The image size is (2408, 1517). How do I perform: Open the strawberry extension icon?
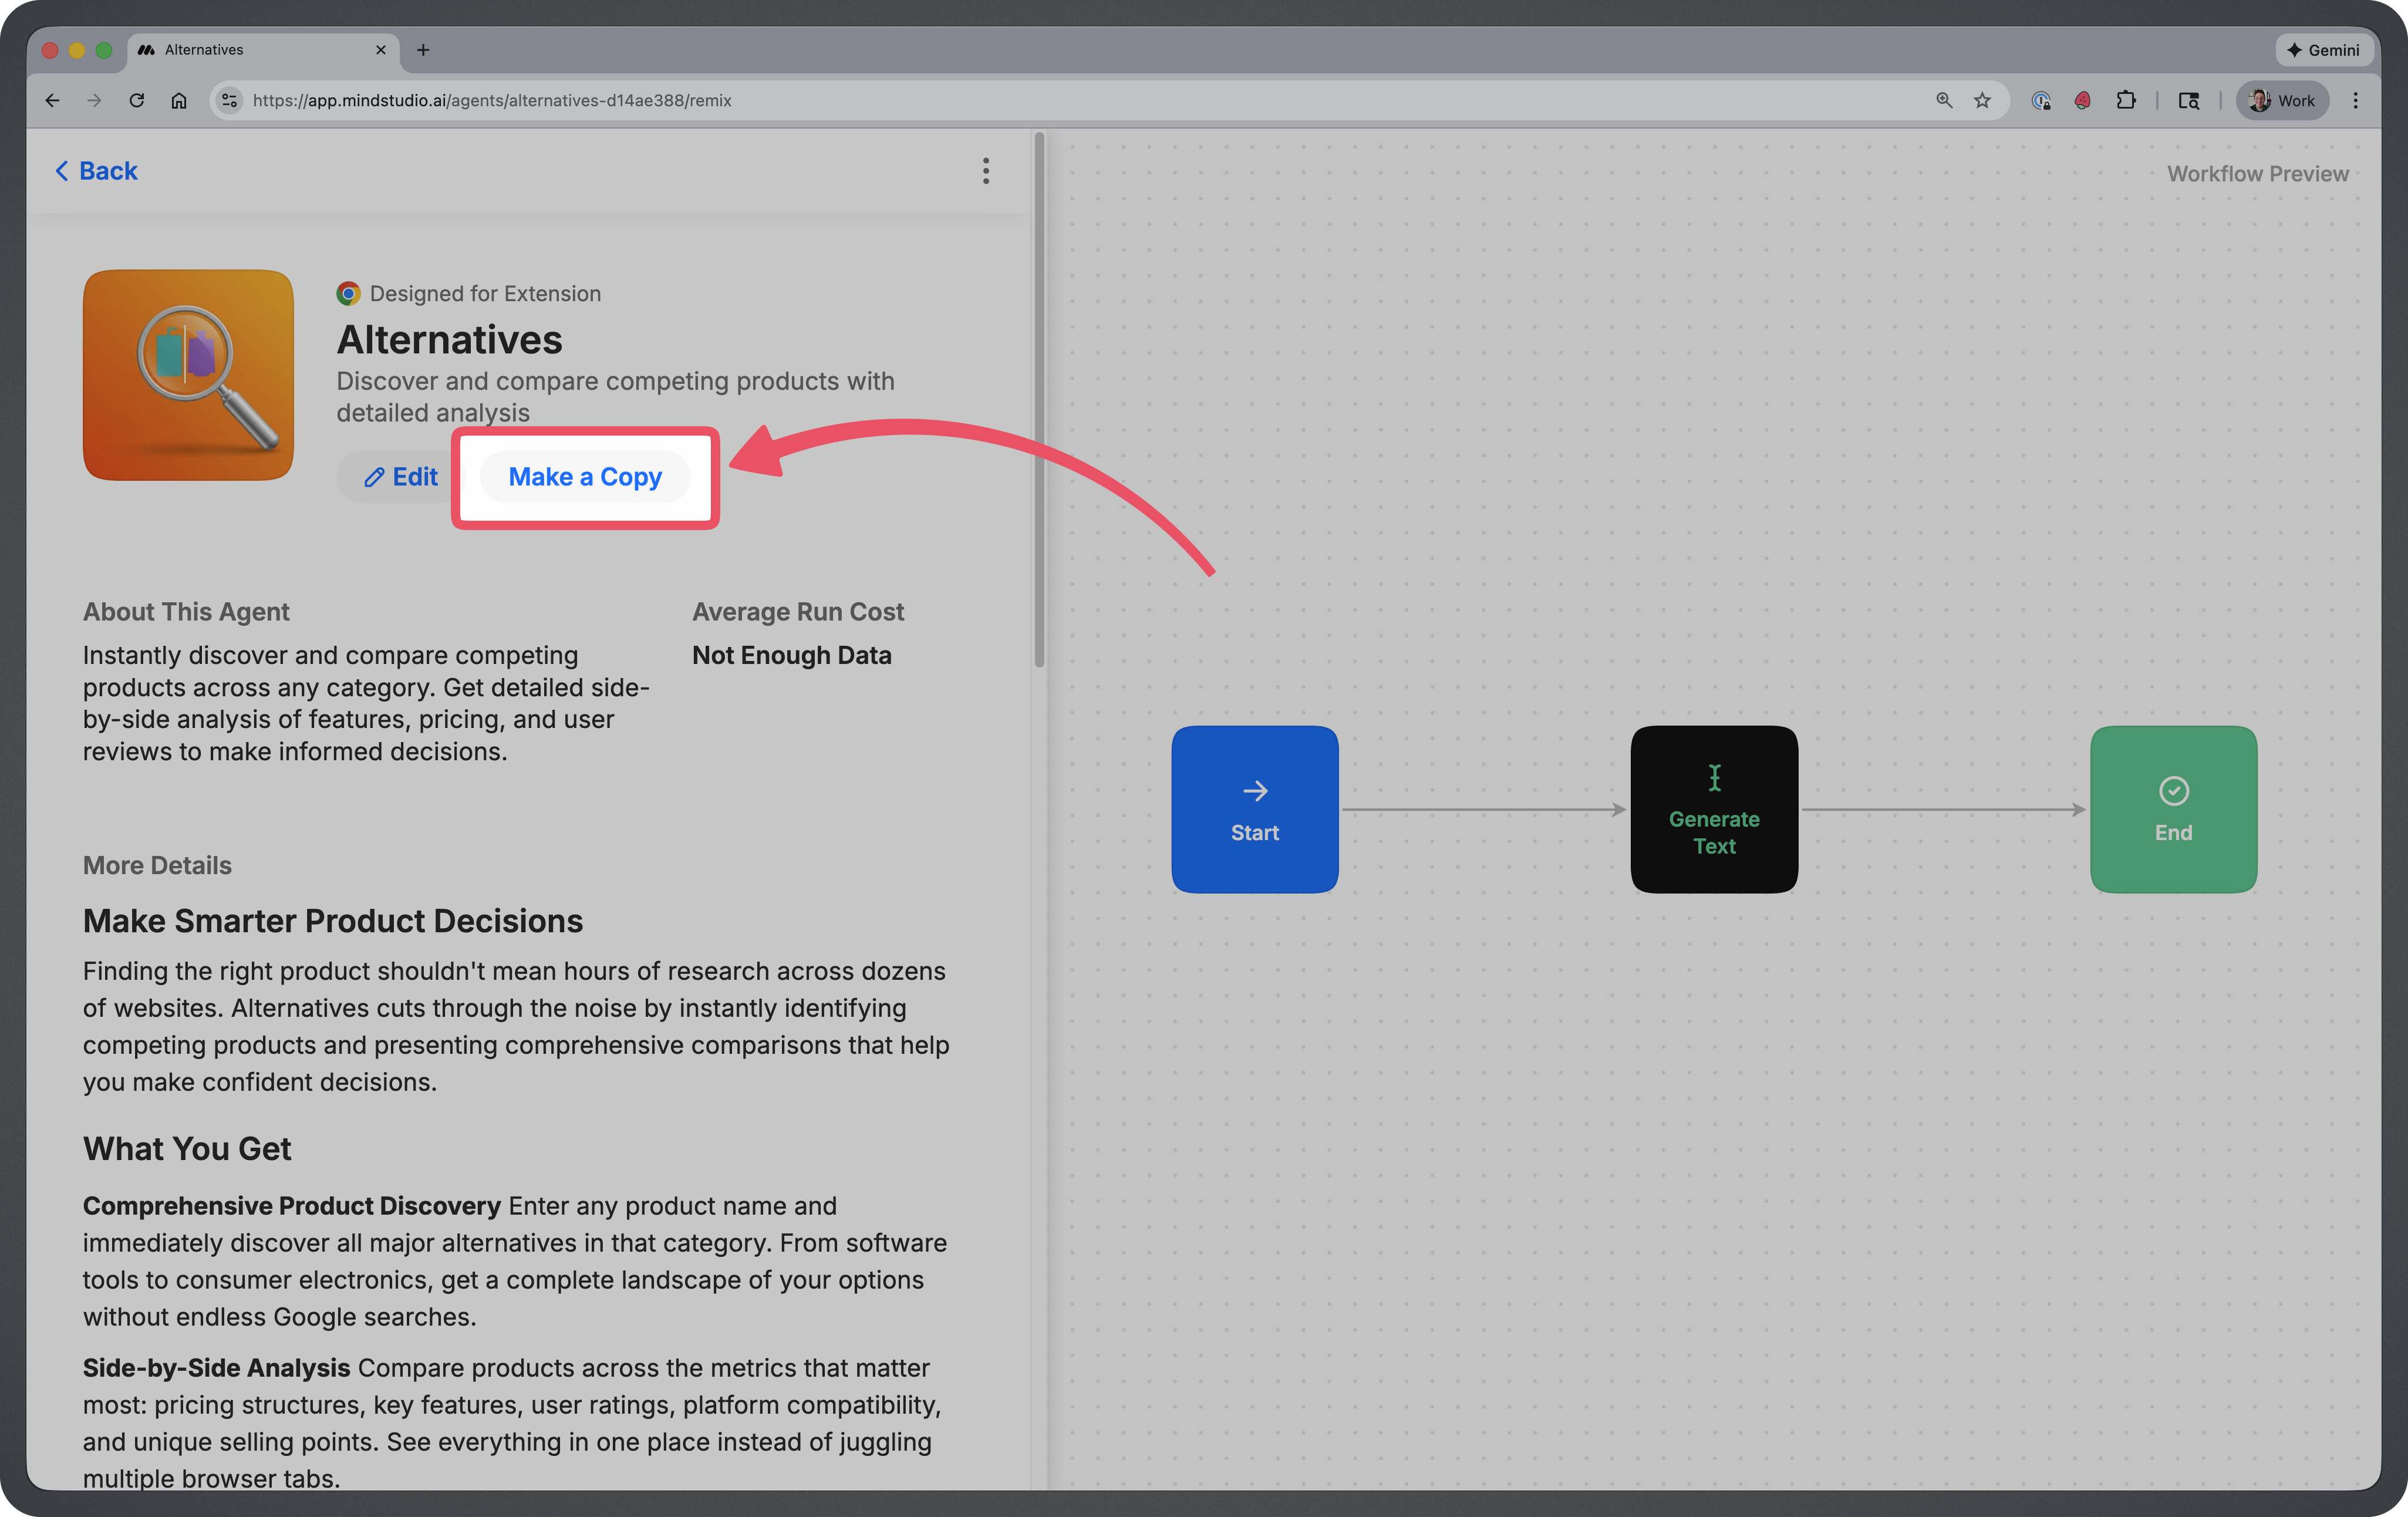point(2082,100)
